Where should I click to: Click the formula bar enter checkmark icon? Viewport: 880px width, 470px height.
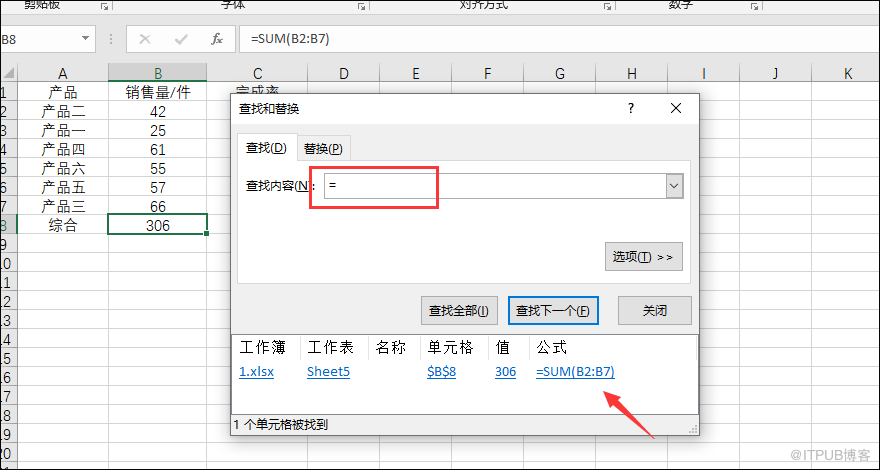point(181,39)
